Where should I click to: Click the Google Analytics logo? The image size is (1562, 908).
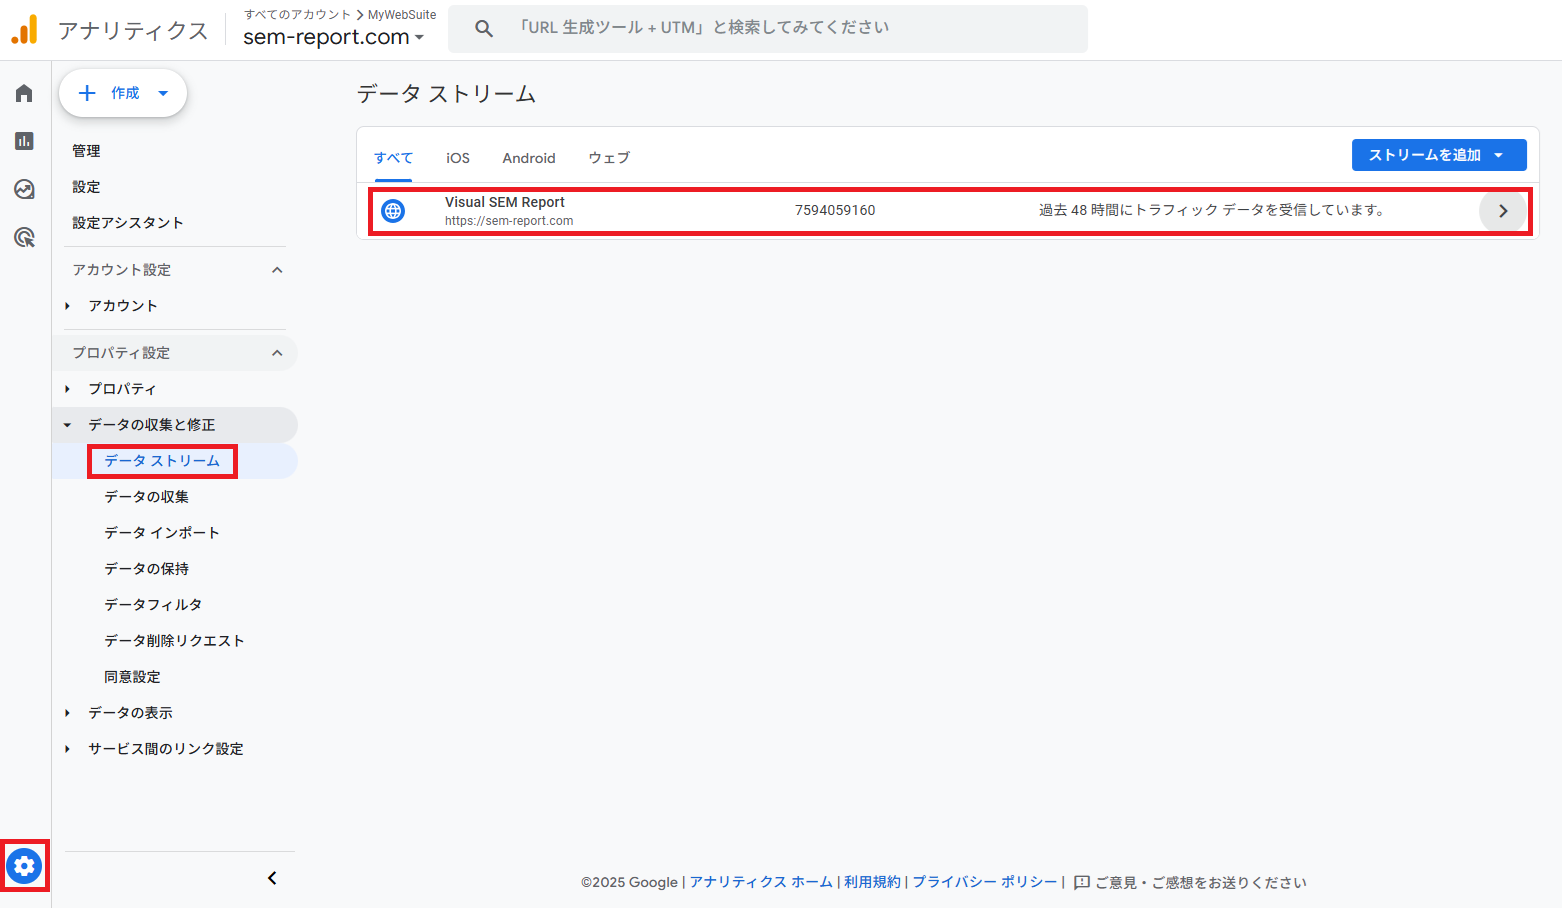coord(24,30)
